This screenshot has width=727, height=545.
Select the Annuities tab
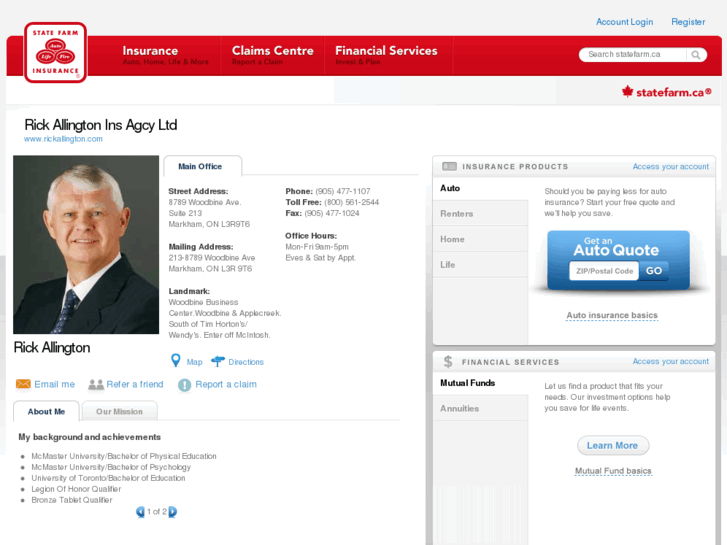tap(480, 408)
